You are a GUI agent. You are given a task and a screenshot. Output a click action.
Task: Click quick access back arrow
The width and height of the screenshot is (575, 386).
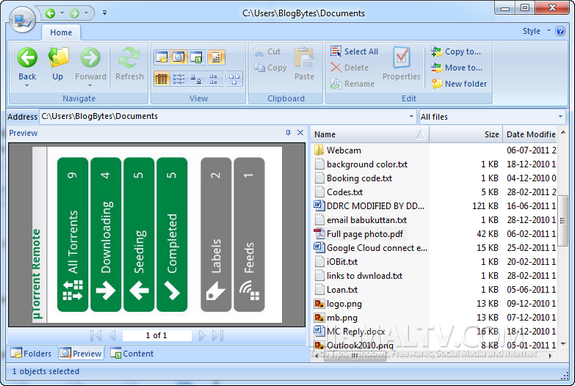50,13
